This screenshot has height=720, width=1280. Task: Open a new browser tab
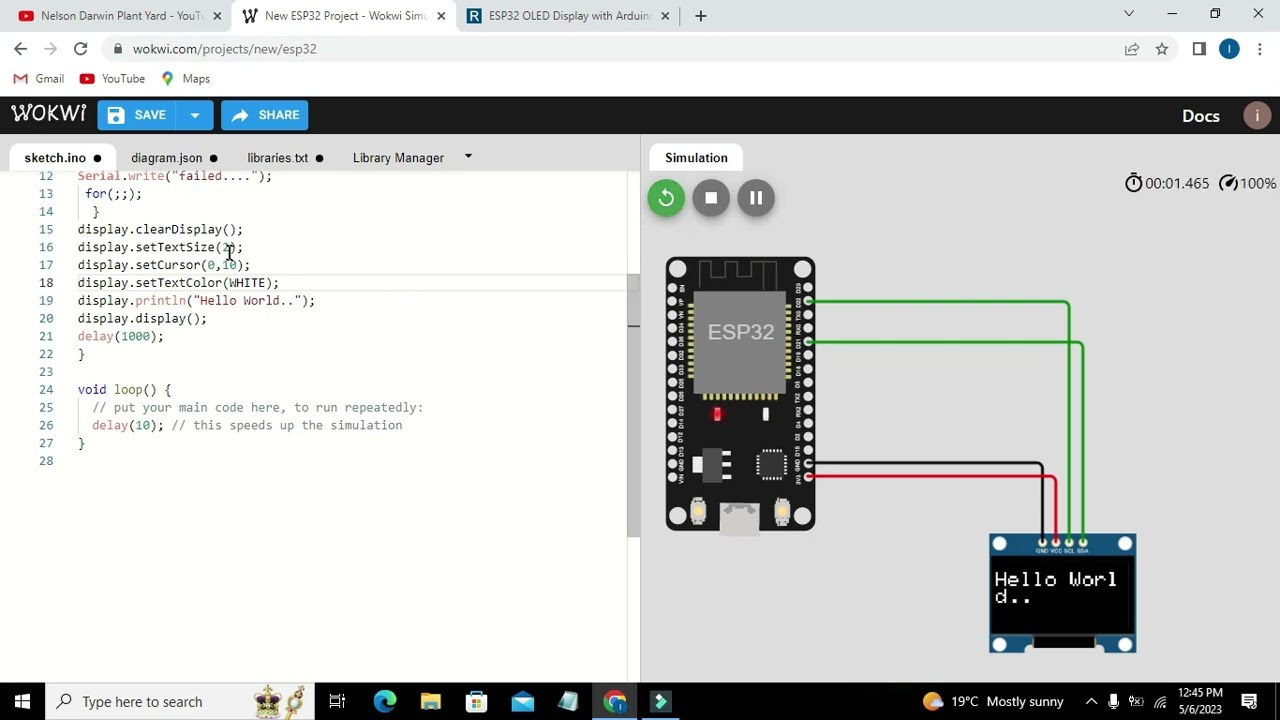coord(700,16)
